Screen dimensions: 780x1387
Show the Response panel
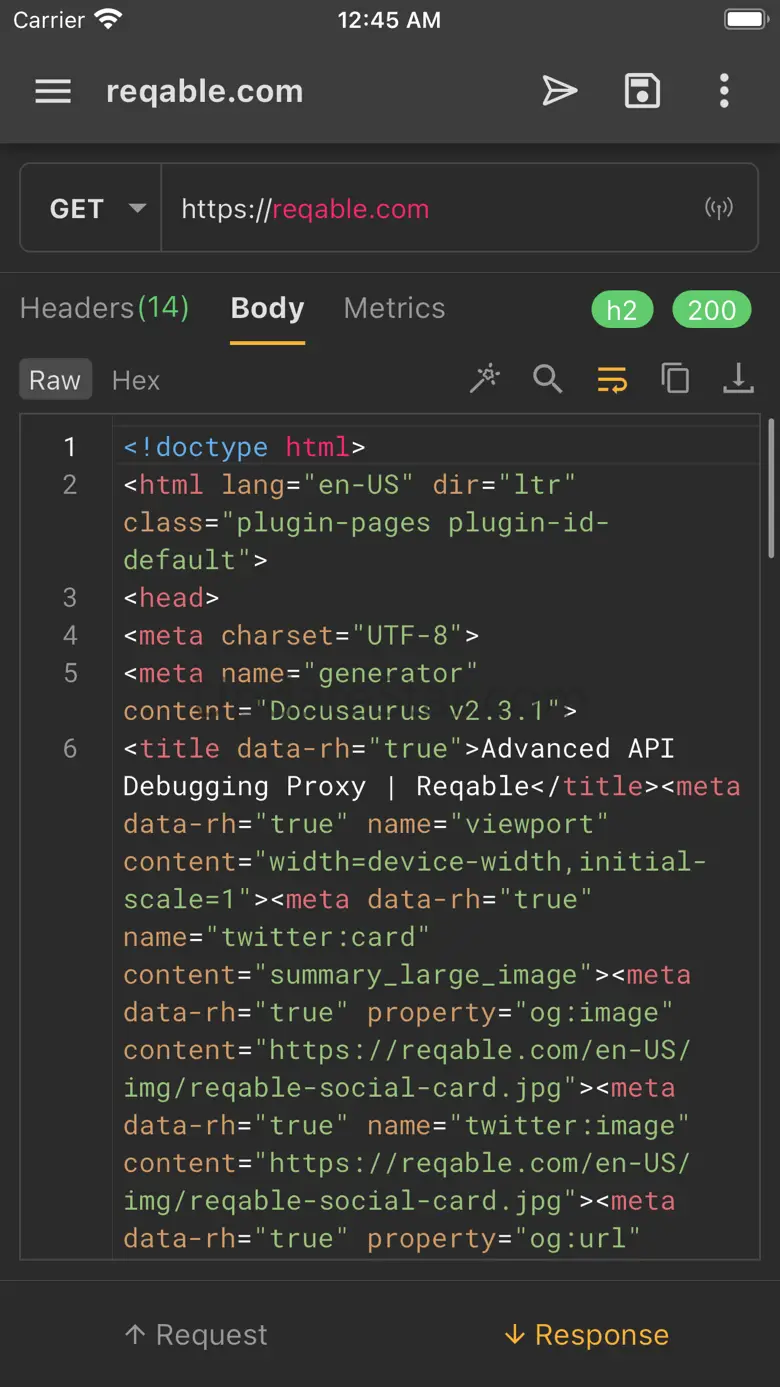[x=586, y=1335]
